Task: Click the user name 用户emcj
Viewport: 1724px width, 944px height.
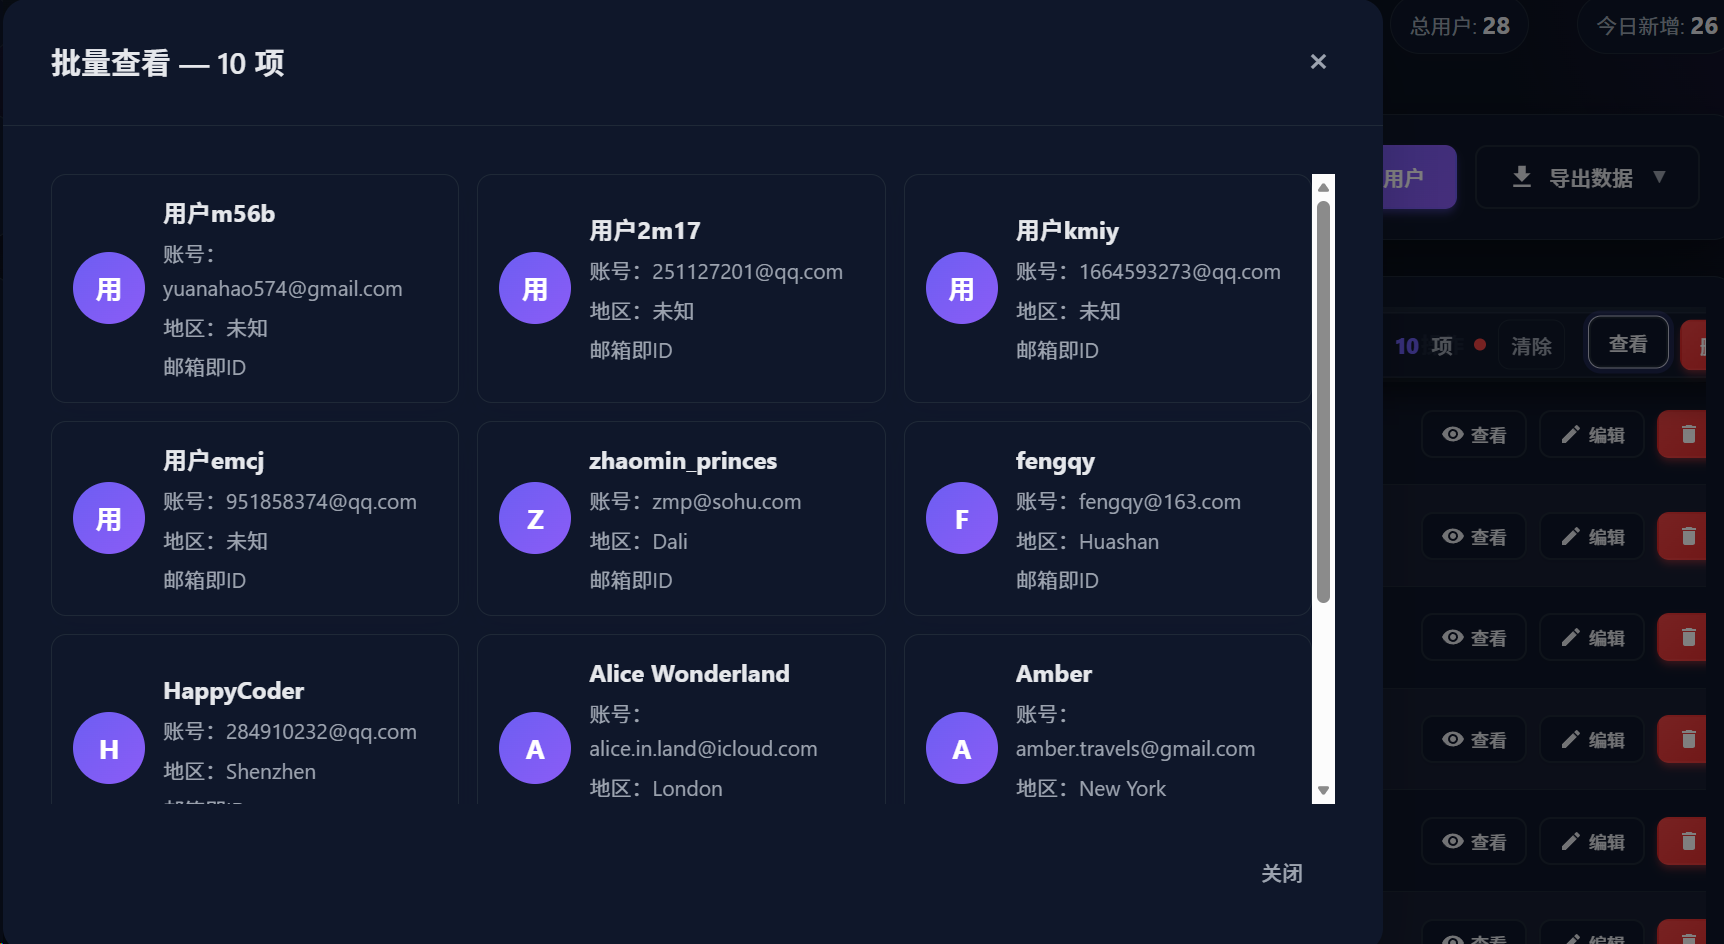Action: point(214,460)
